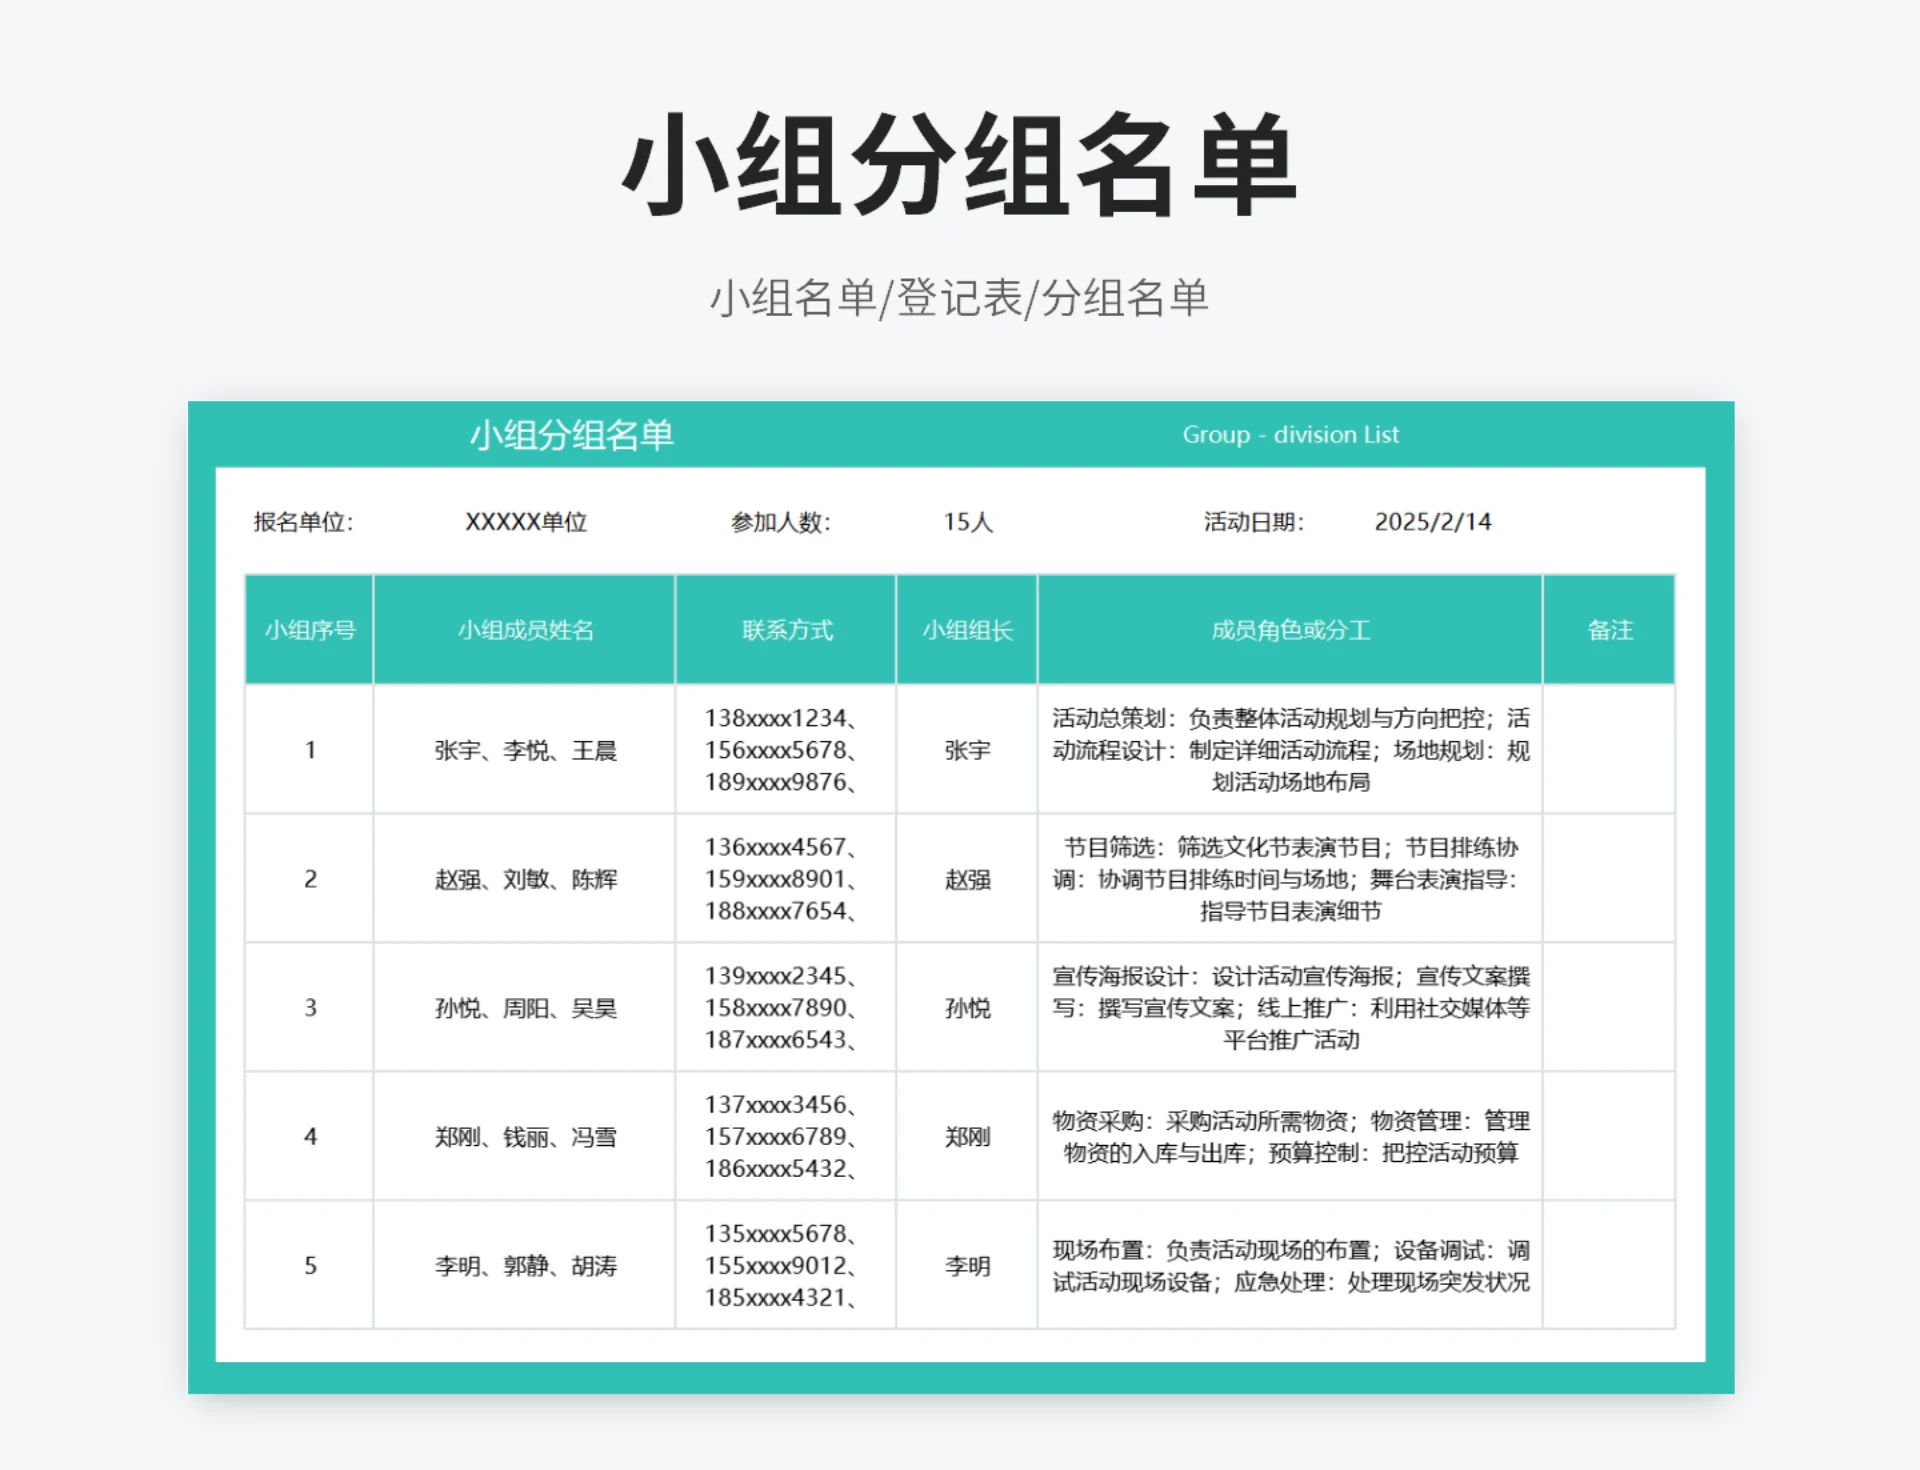Click the subtitle 小组名单/登记表/分组名单
This screenshot has height=1470, width=1920.
click(x=959, y=297)
